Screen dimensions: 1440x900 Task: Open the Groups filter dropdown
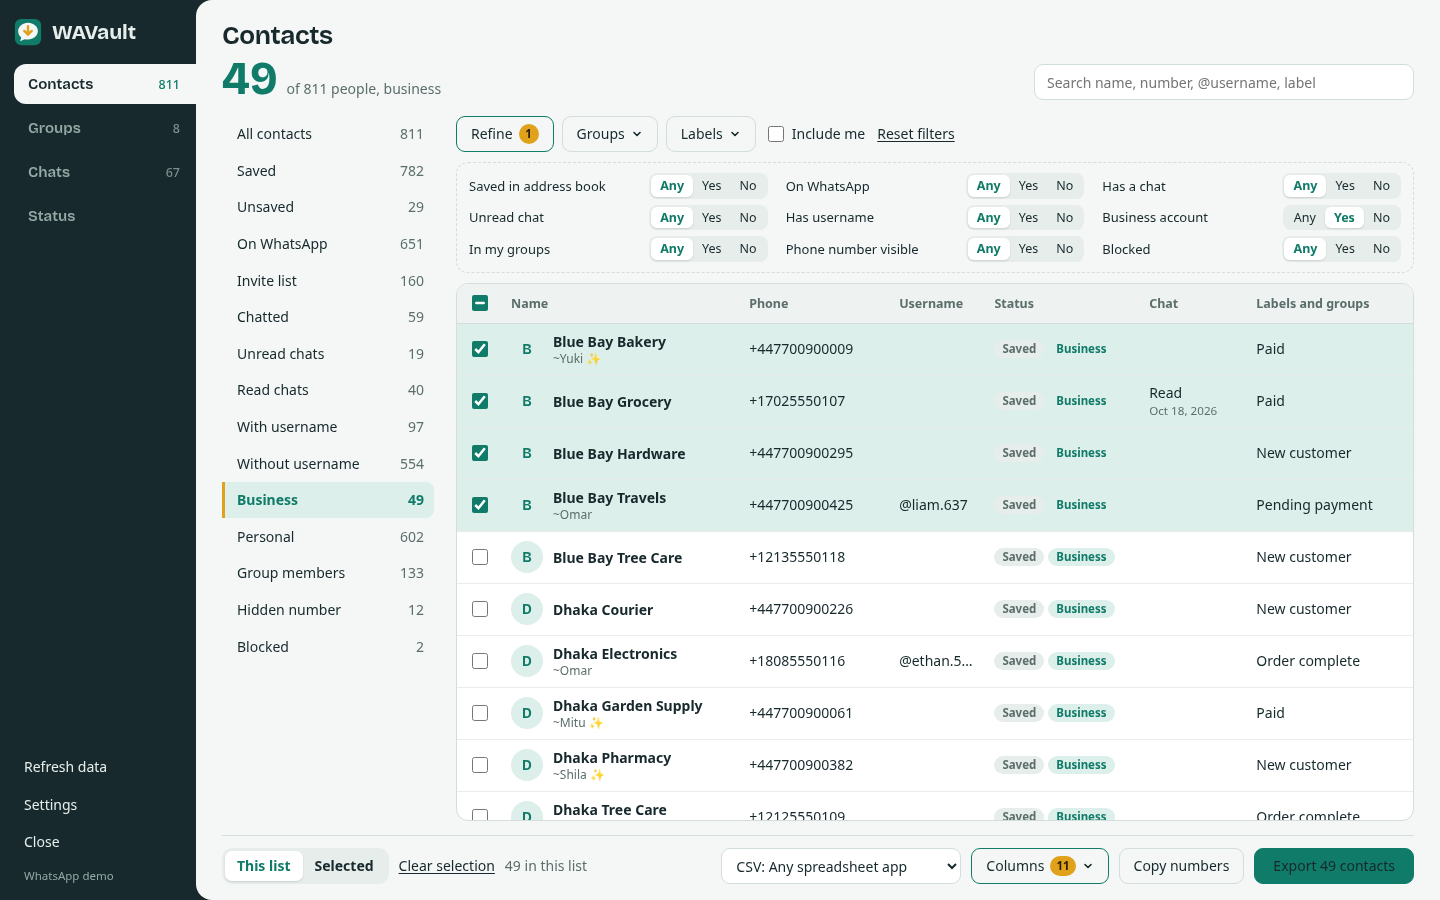point(609,134)
